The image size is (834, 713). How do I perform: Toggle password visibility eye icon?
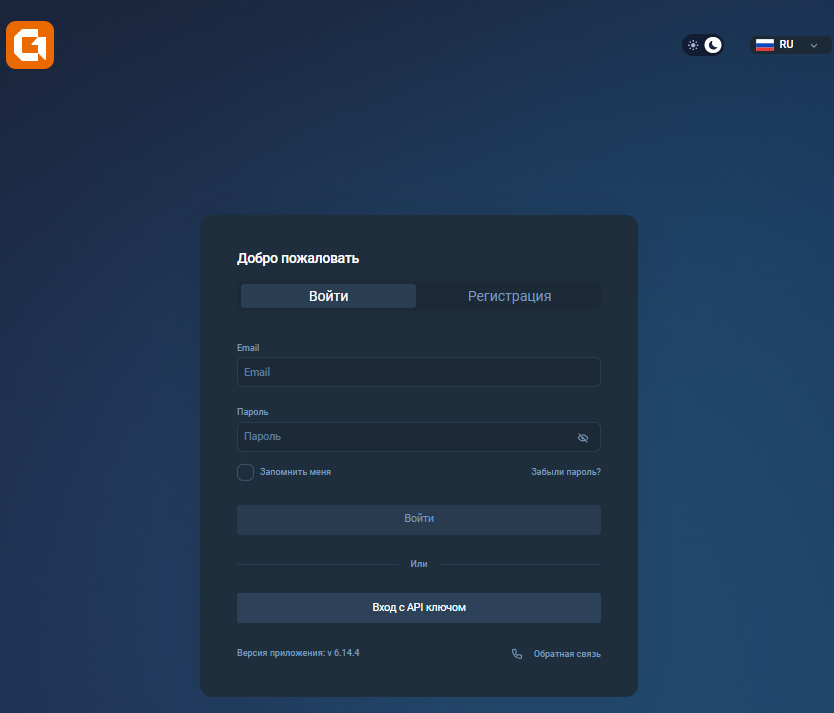point(583,438)
